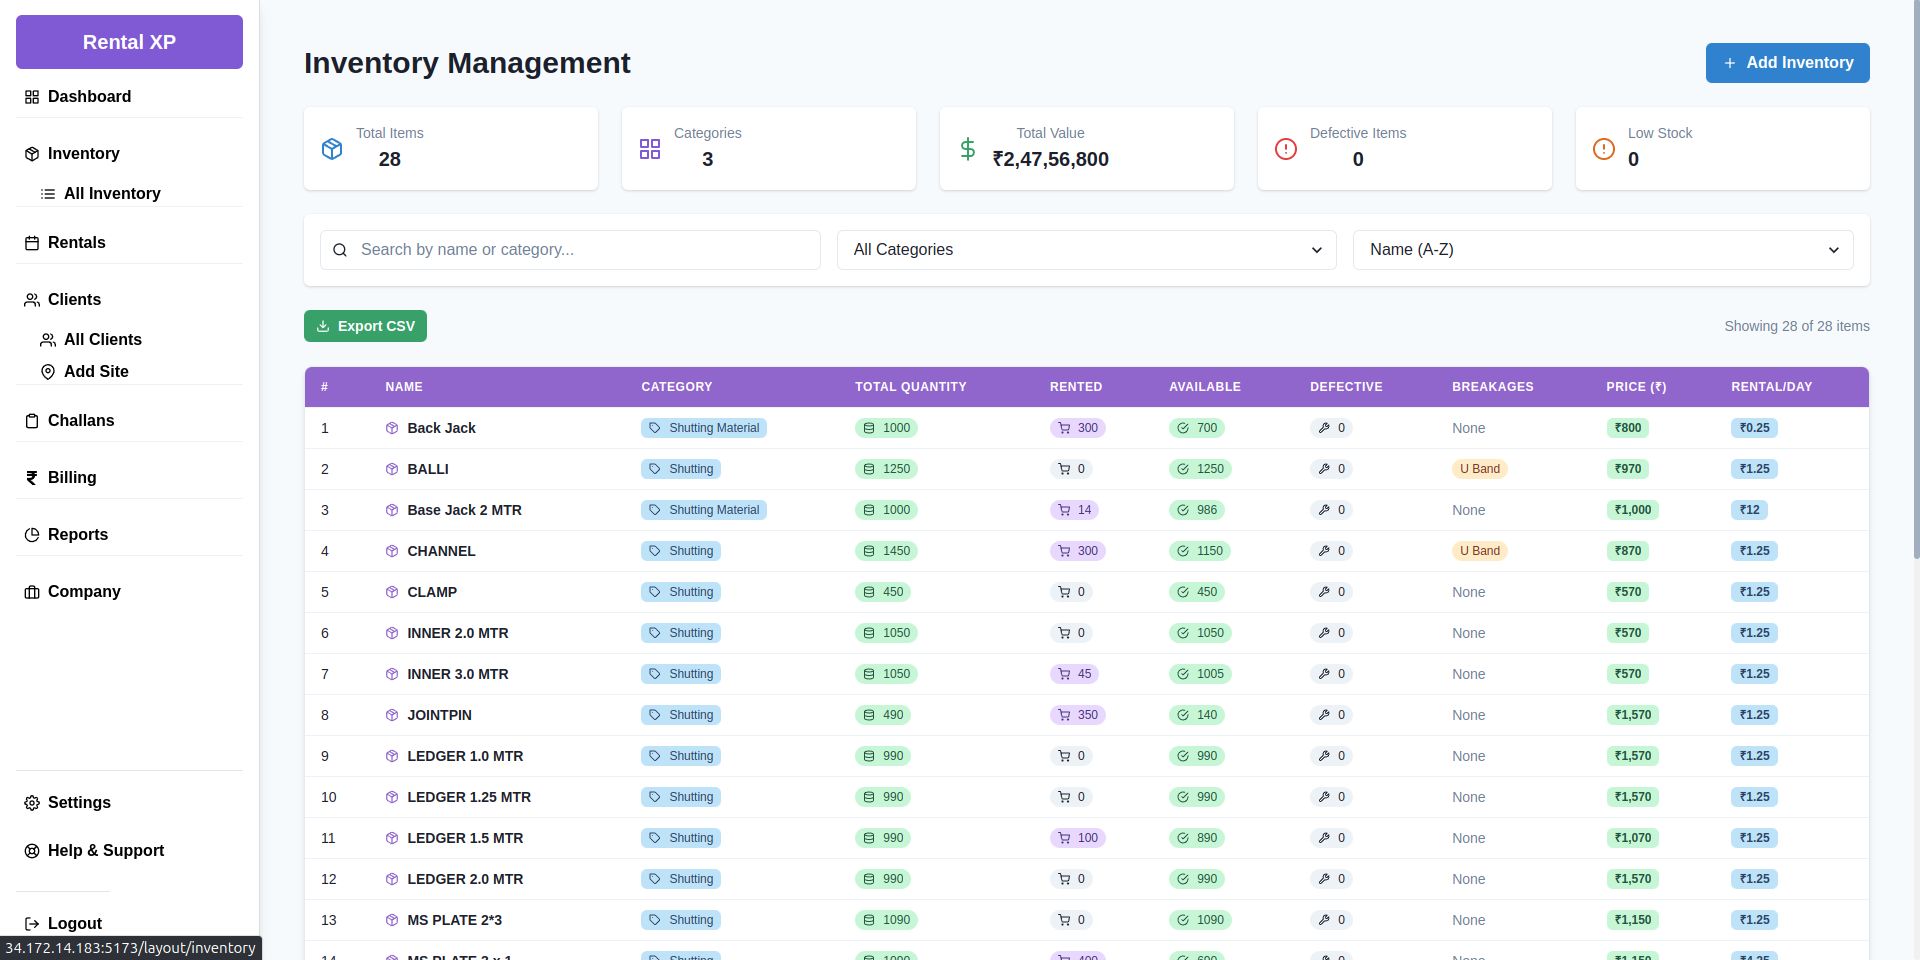Export inventory with Export CSV button
Image resolution: width=1920 pixels, height=960 pixels.
365,326
